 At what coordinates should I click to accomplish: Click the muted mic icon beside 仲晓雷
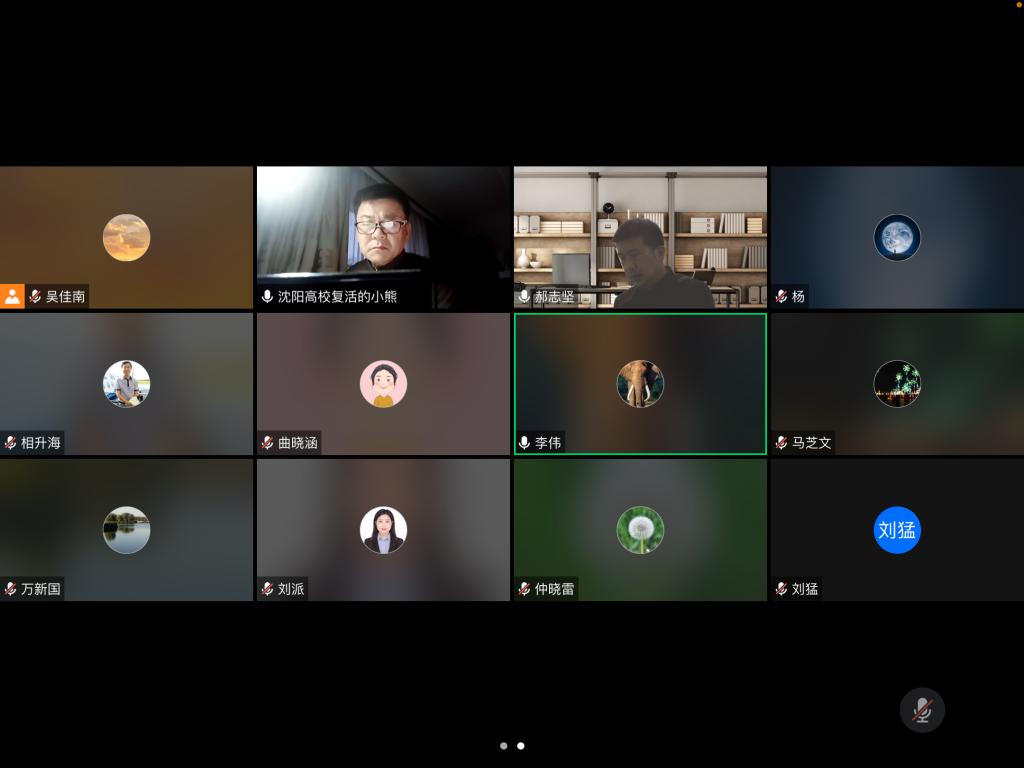(x=524, y=589)
